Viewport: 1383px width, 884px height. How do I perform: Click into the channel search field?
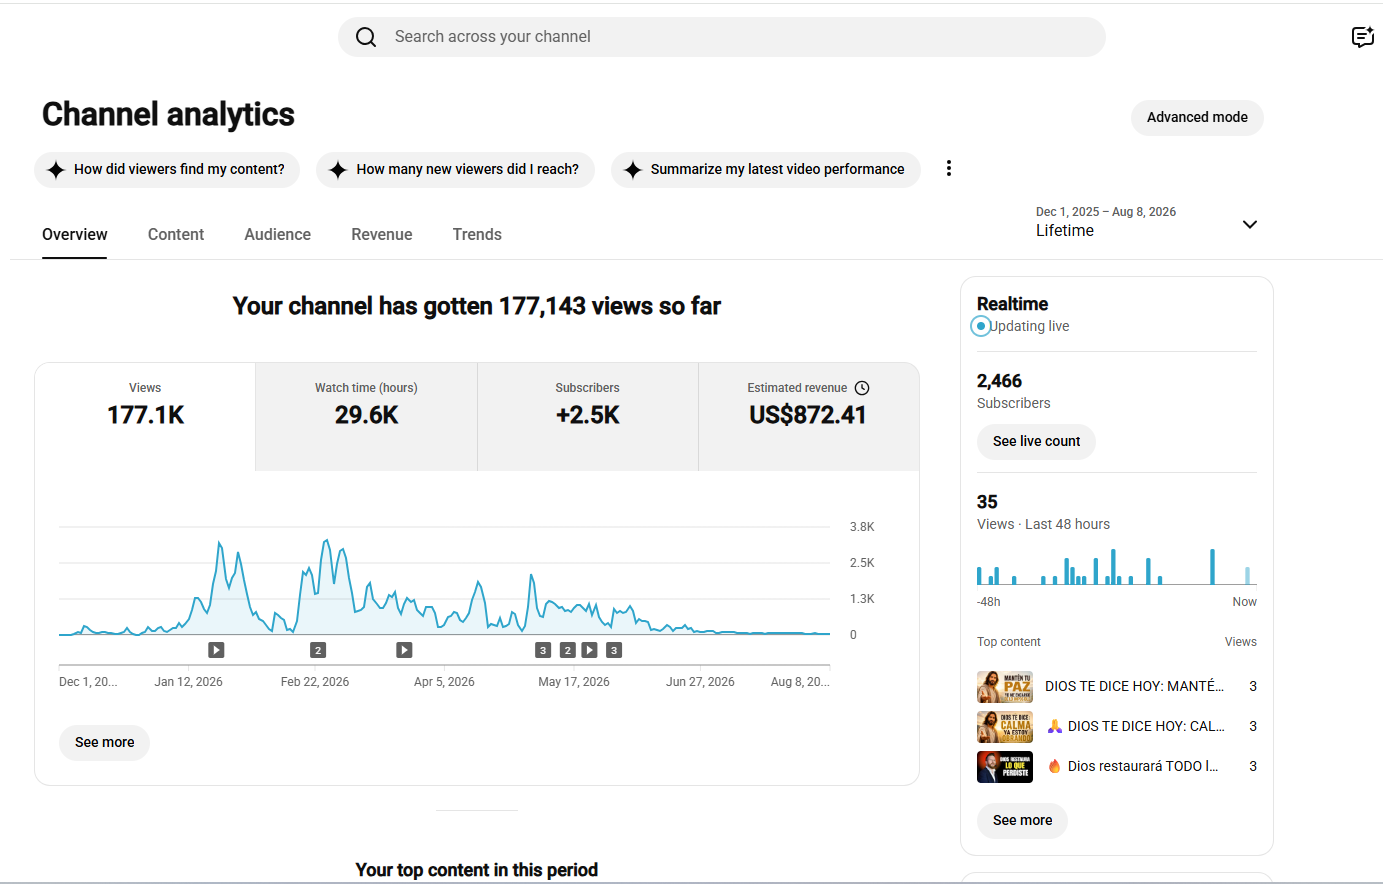point(722,37)
